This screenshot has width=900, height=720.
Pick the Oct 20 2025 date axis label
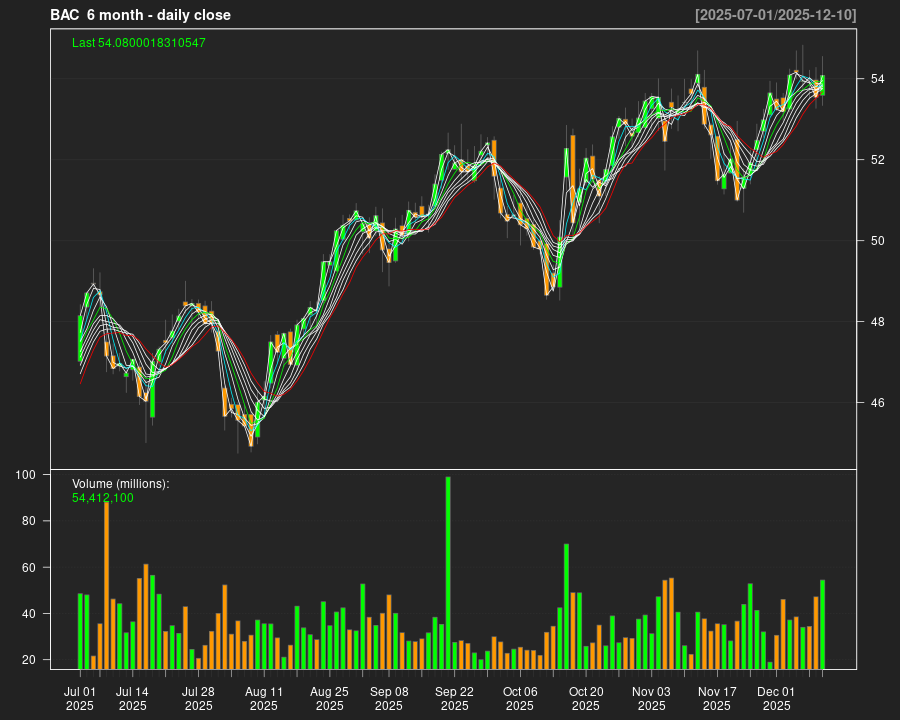[x=586, y=698]
